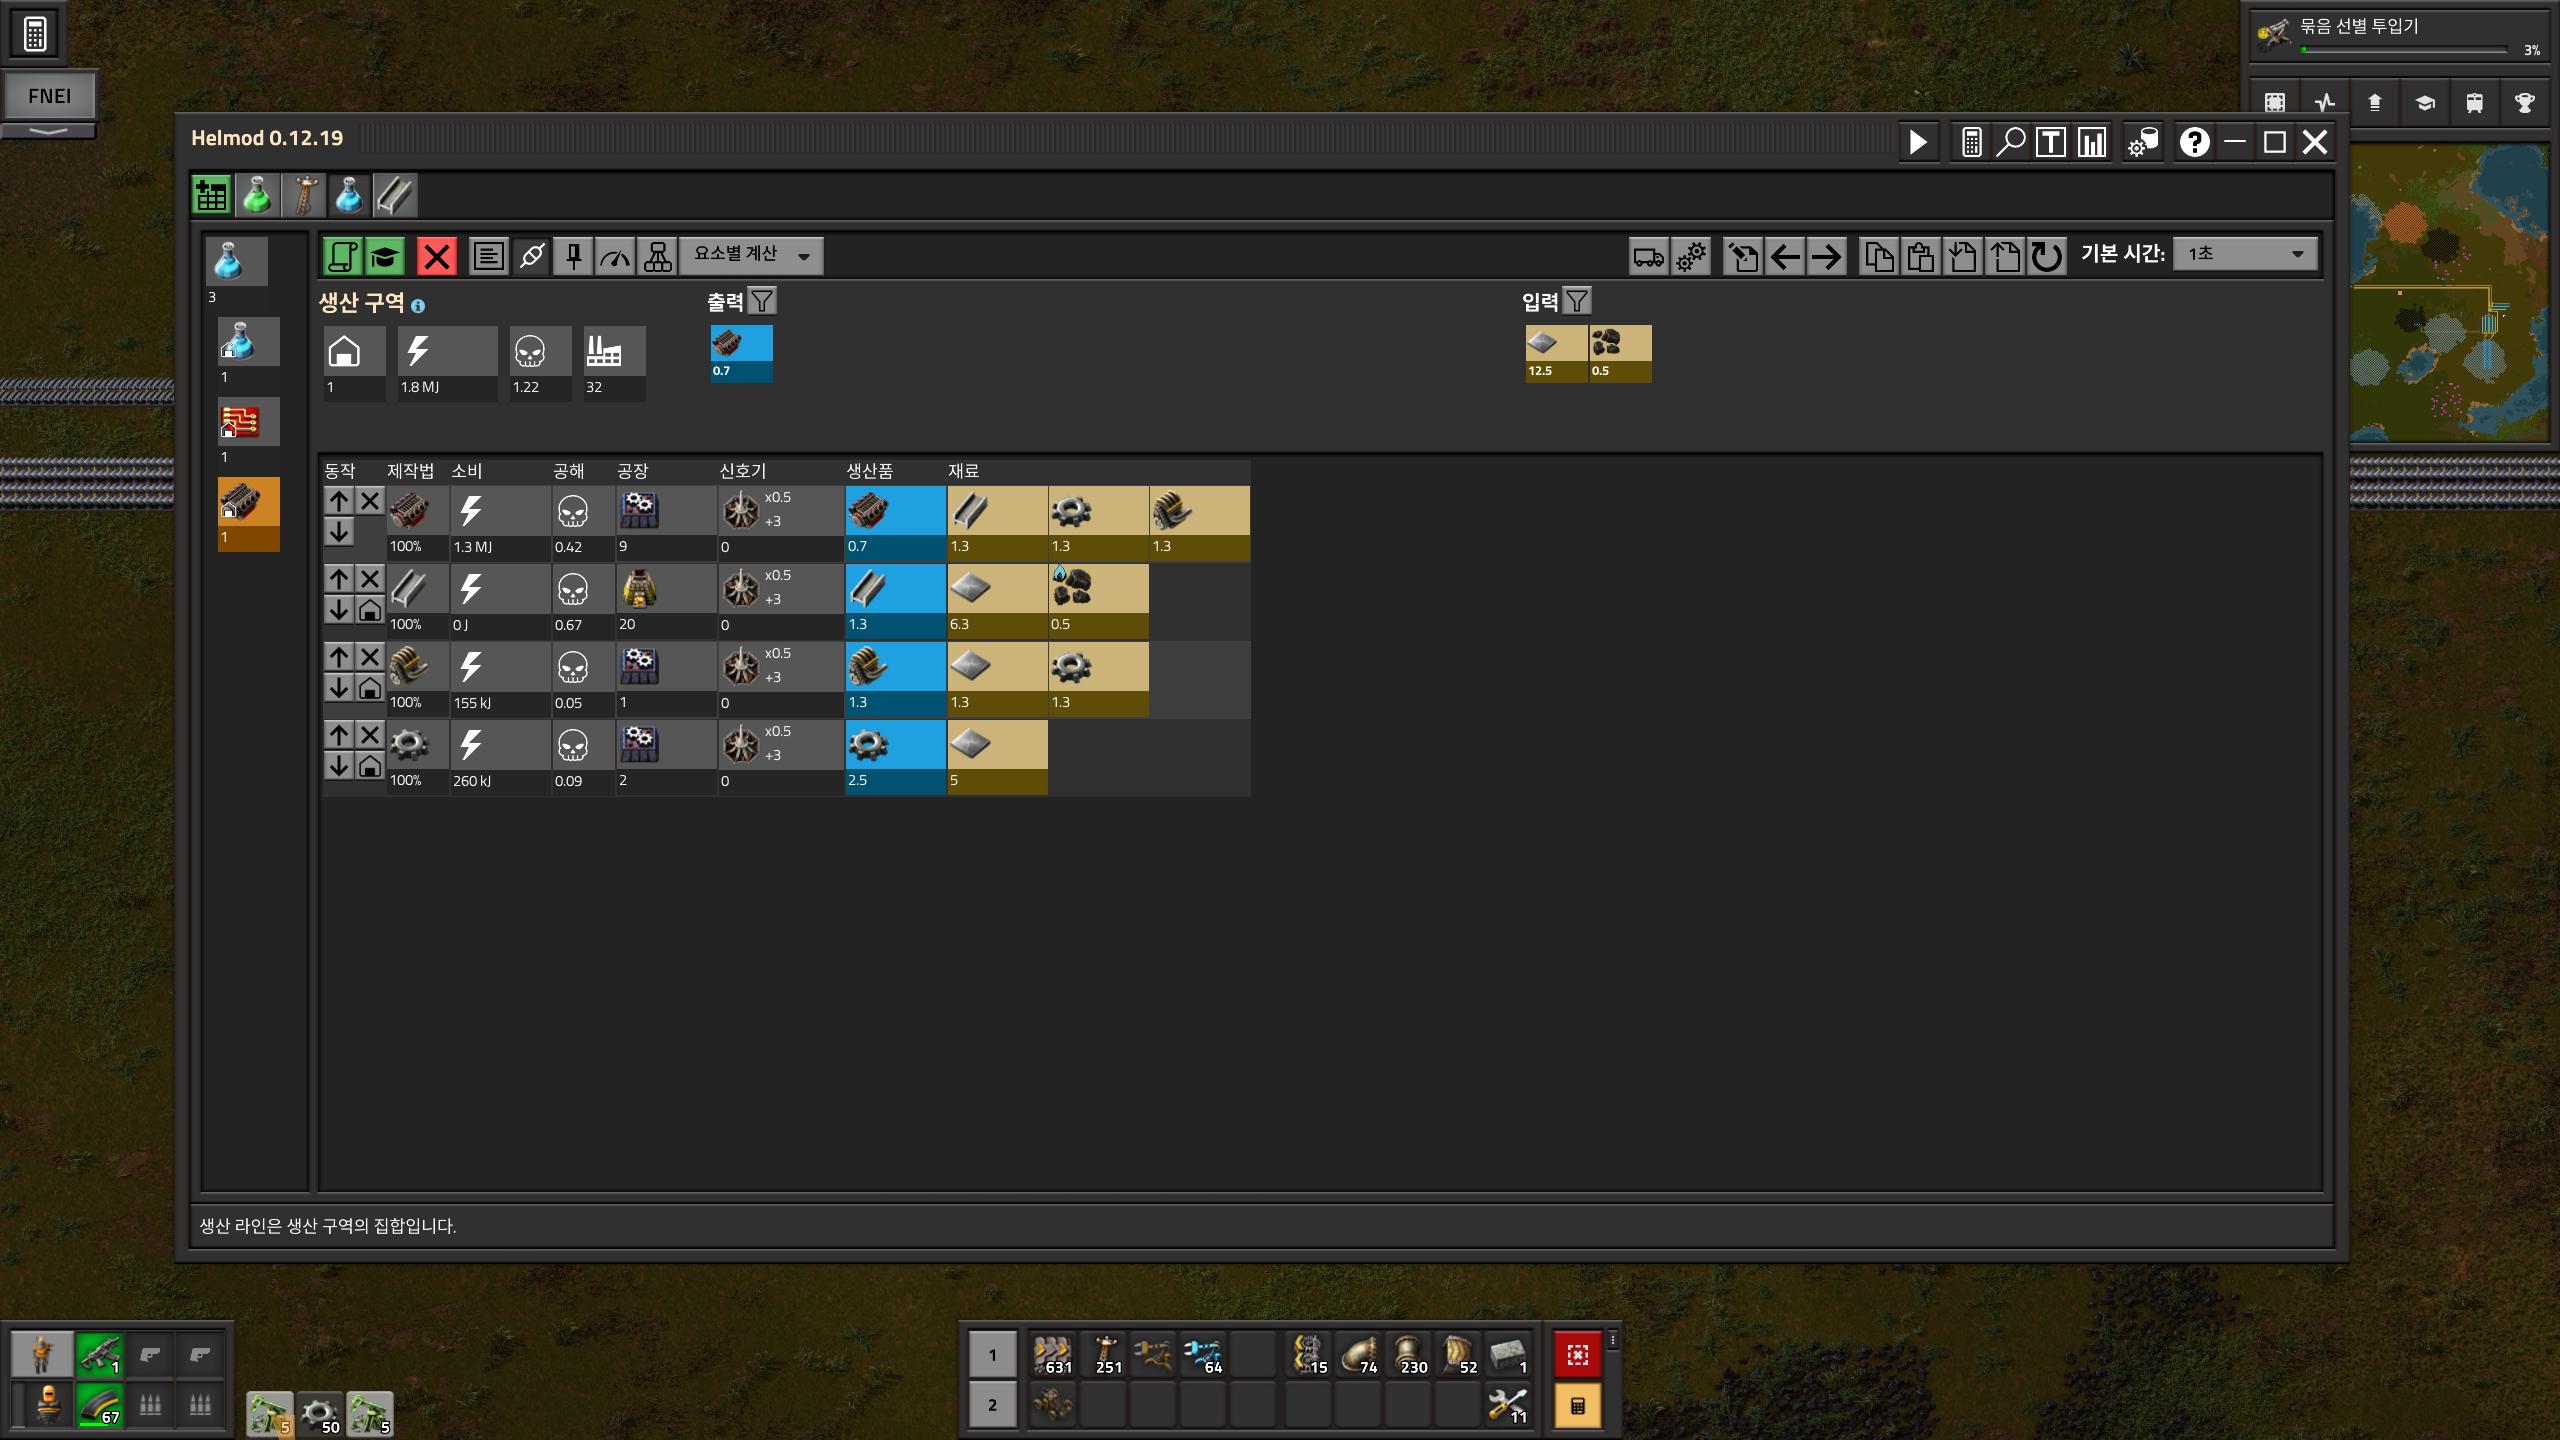Click the pin tool icon
Viewport: 2560px width, 1440px height.
(x=573, y=256)
